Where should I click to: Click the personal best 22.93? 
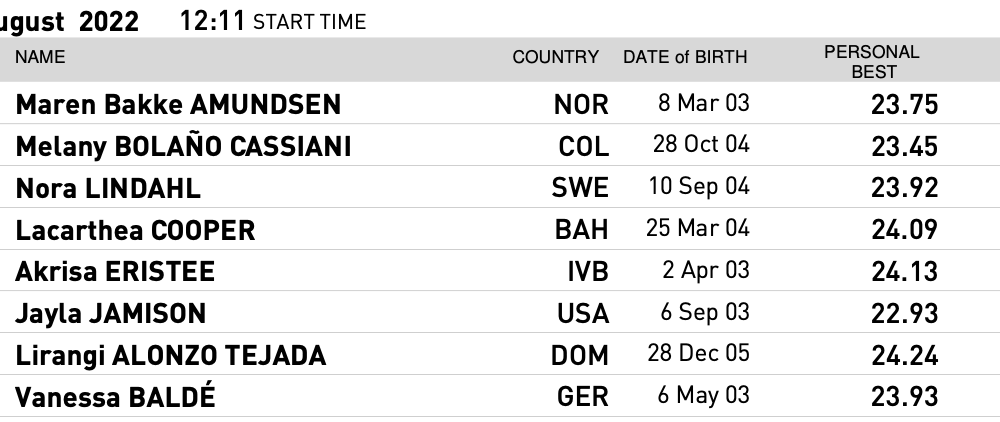[904, 314]
